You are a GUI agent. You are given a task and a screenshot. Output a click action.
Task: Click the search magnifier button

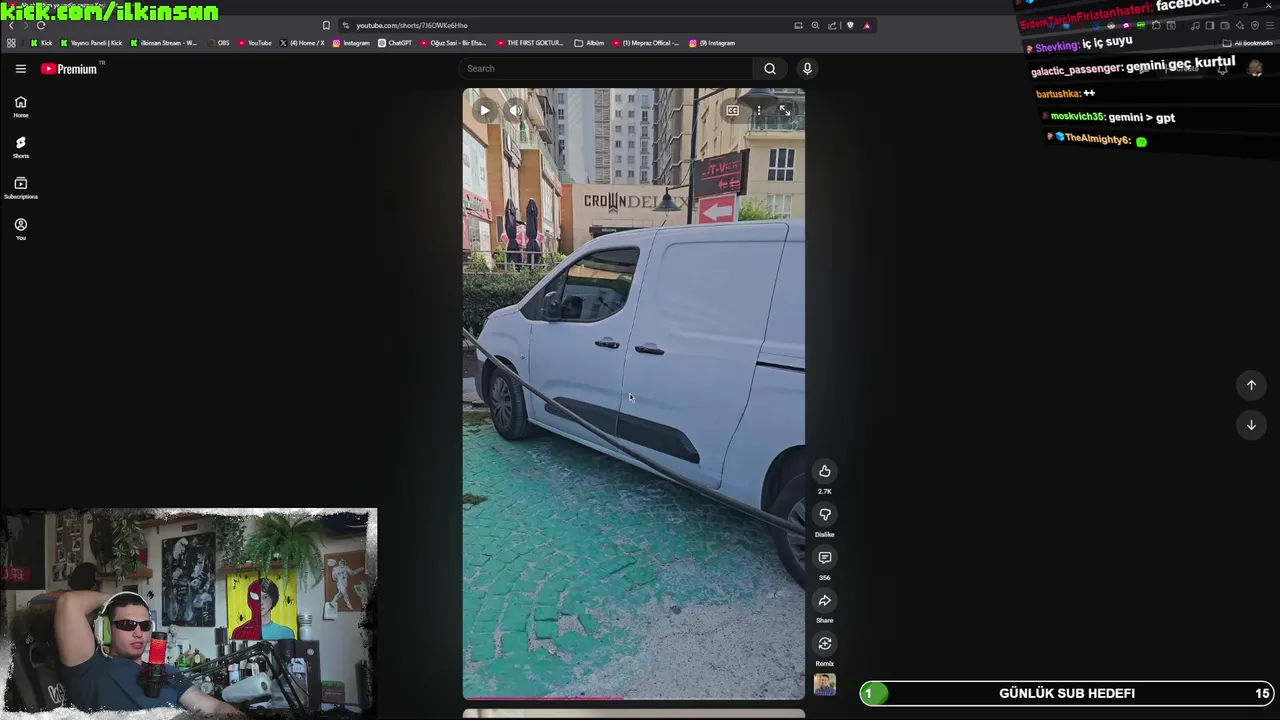770,68
